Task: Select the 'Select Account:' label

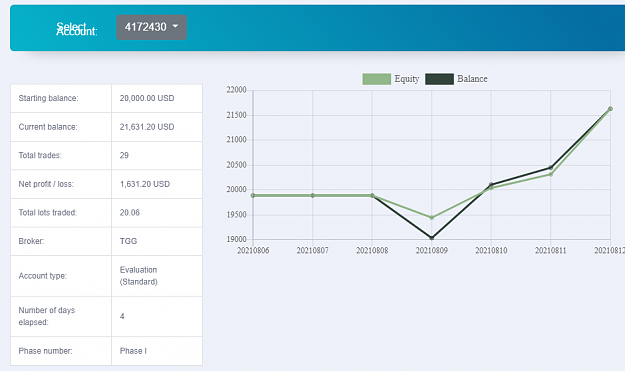Action: (77, 29)
